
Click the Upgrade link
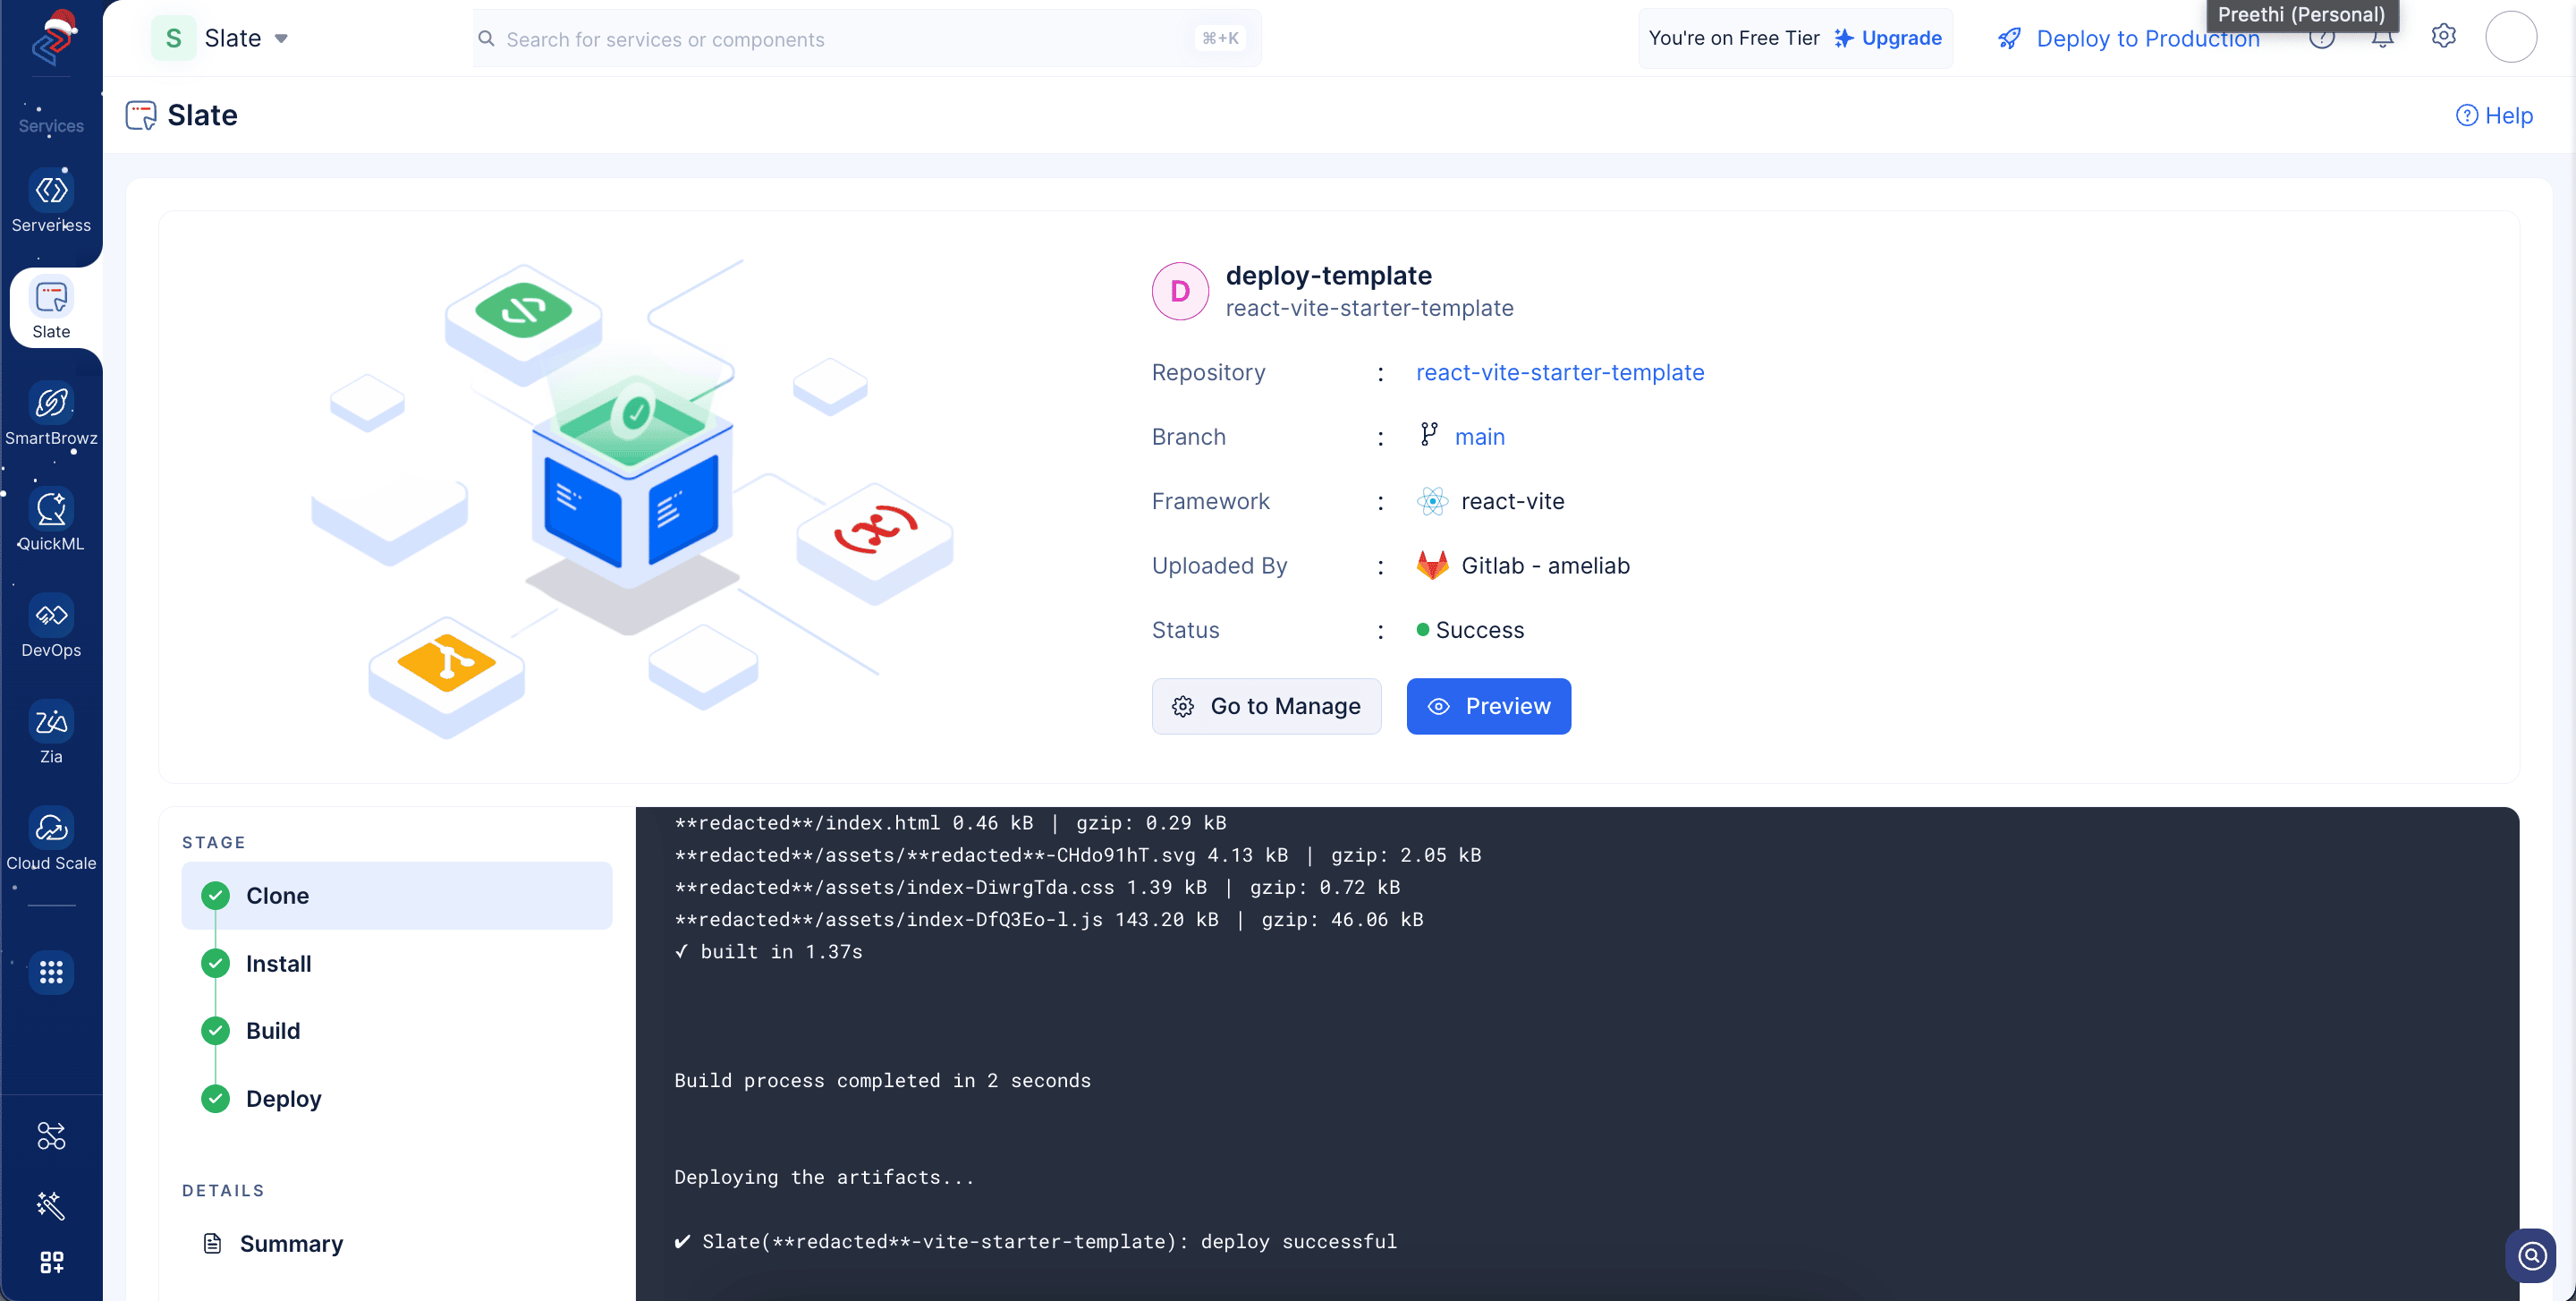click(1887, 38)
